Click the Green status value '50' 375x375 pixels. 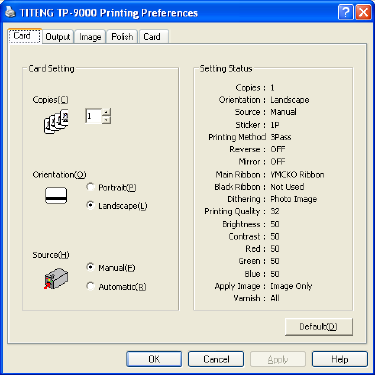275,261
